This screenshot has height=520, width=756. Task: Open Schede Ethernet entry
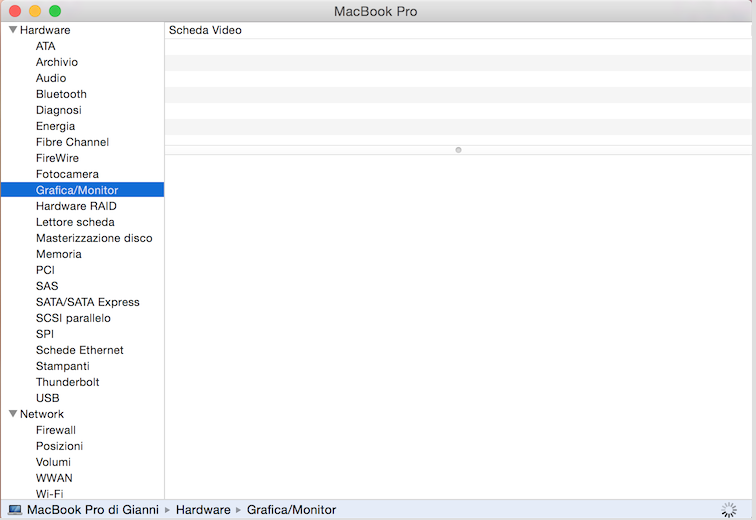click(x=80, y=350)
